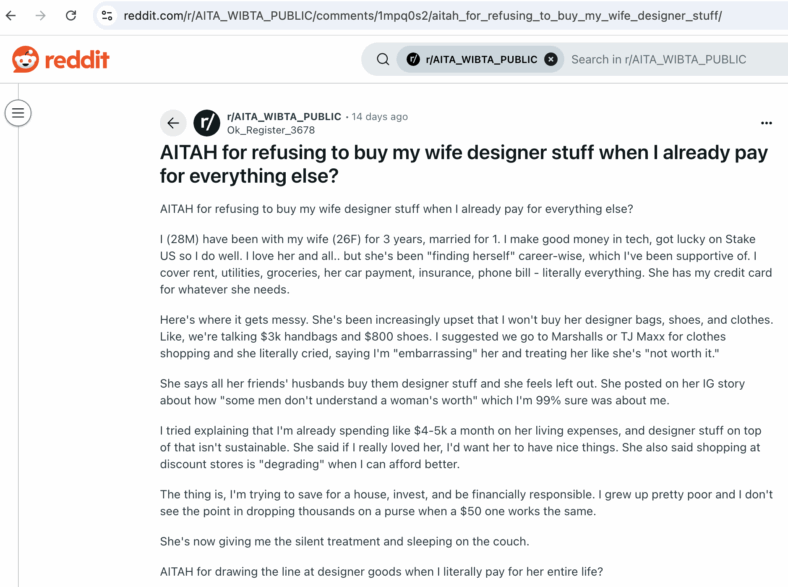This screenshot has height=587, width=788.
Task: Click the r/AITA_WIBTA_PUBLIC search scope chip
Action: (x=480, y=59)
